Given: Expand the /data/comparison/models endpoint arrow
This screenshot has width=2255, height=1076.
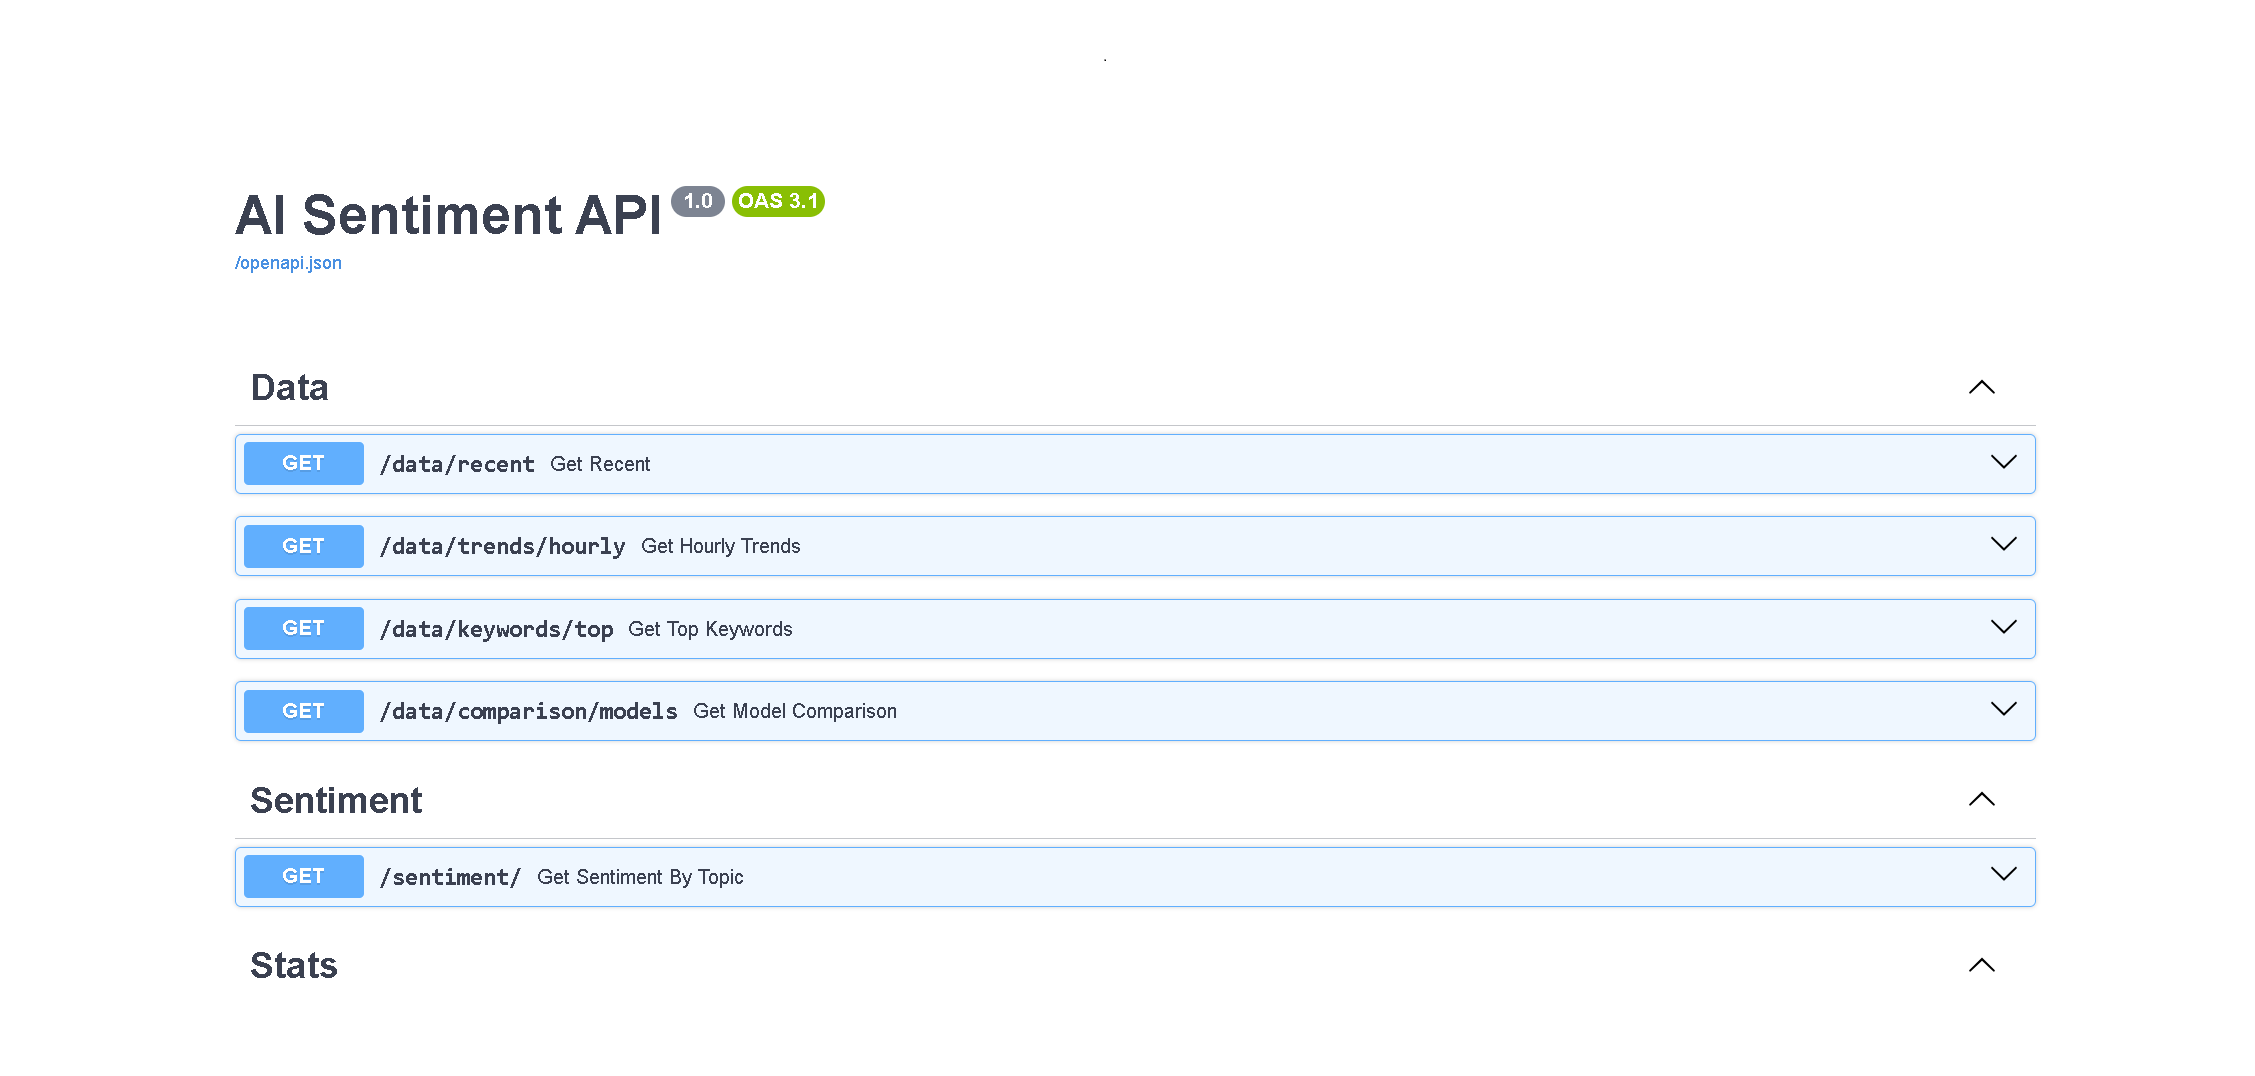Looking at the screenshot, I should coord(2003,709).
